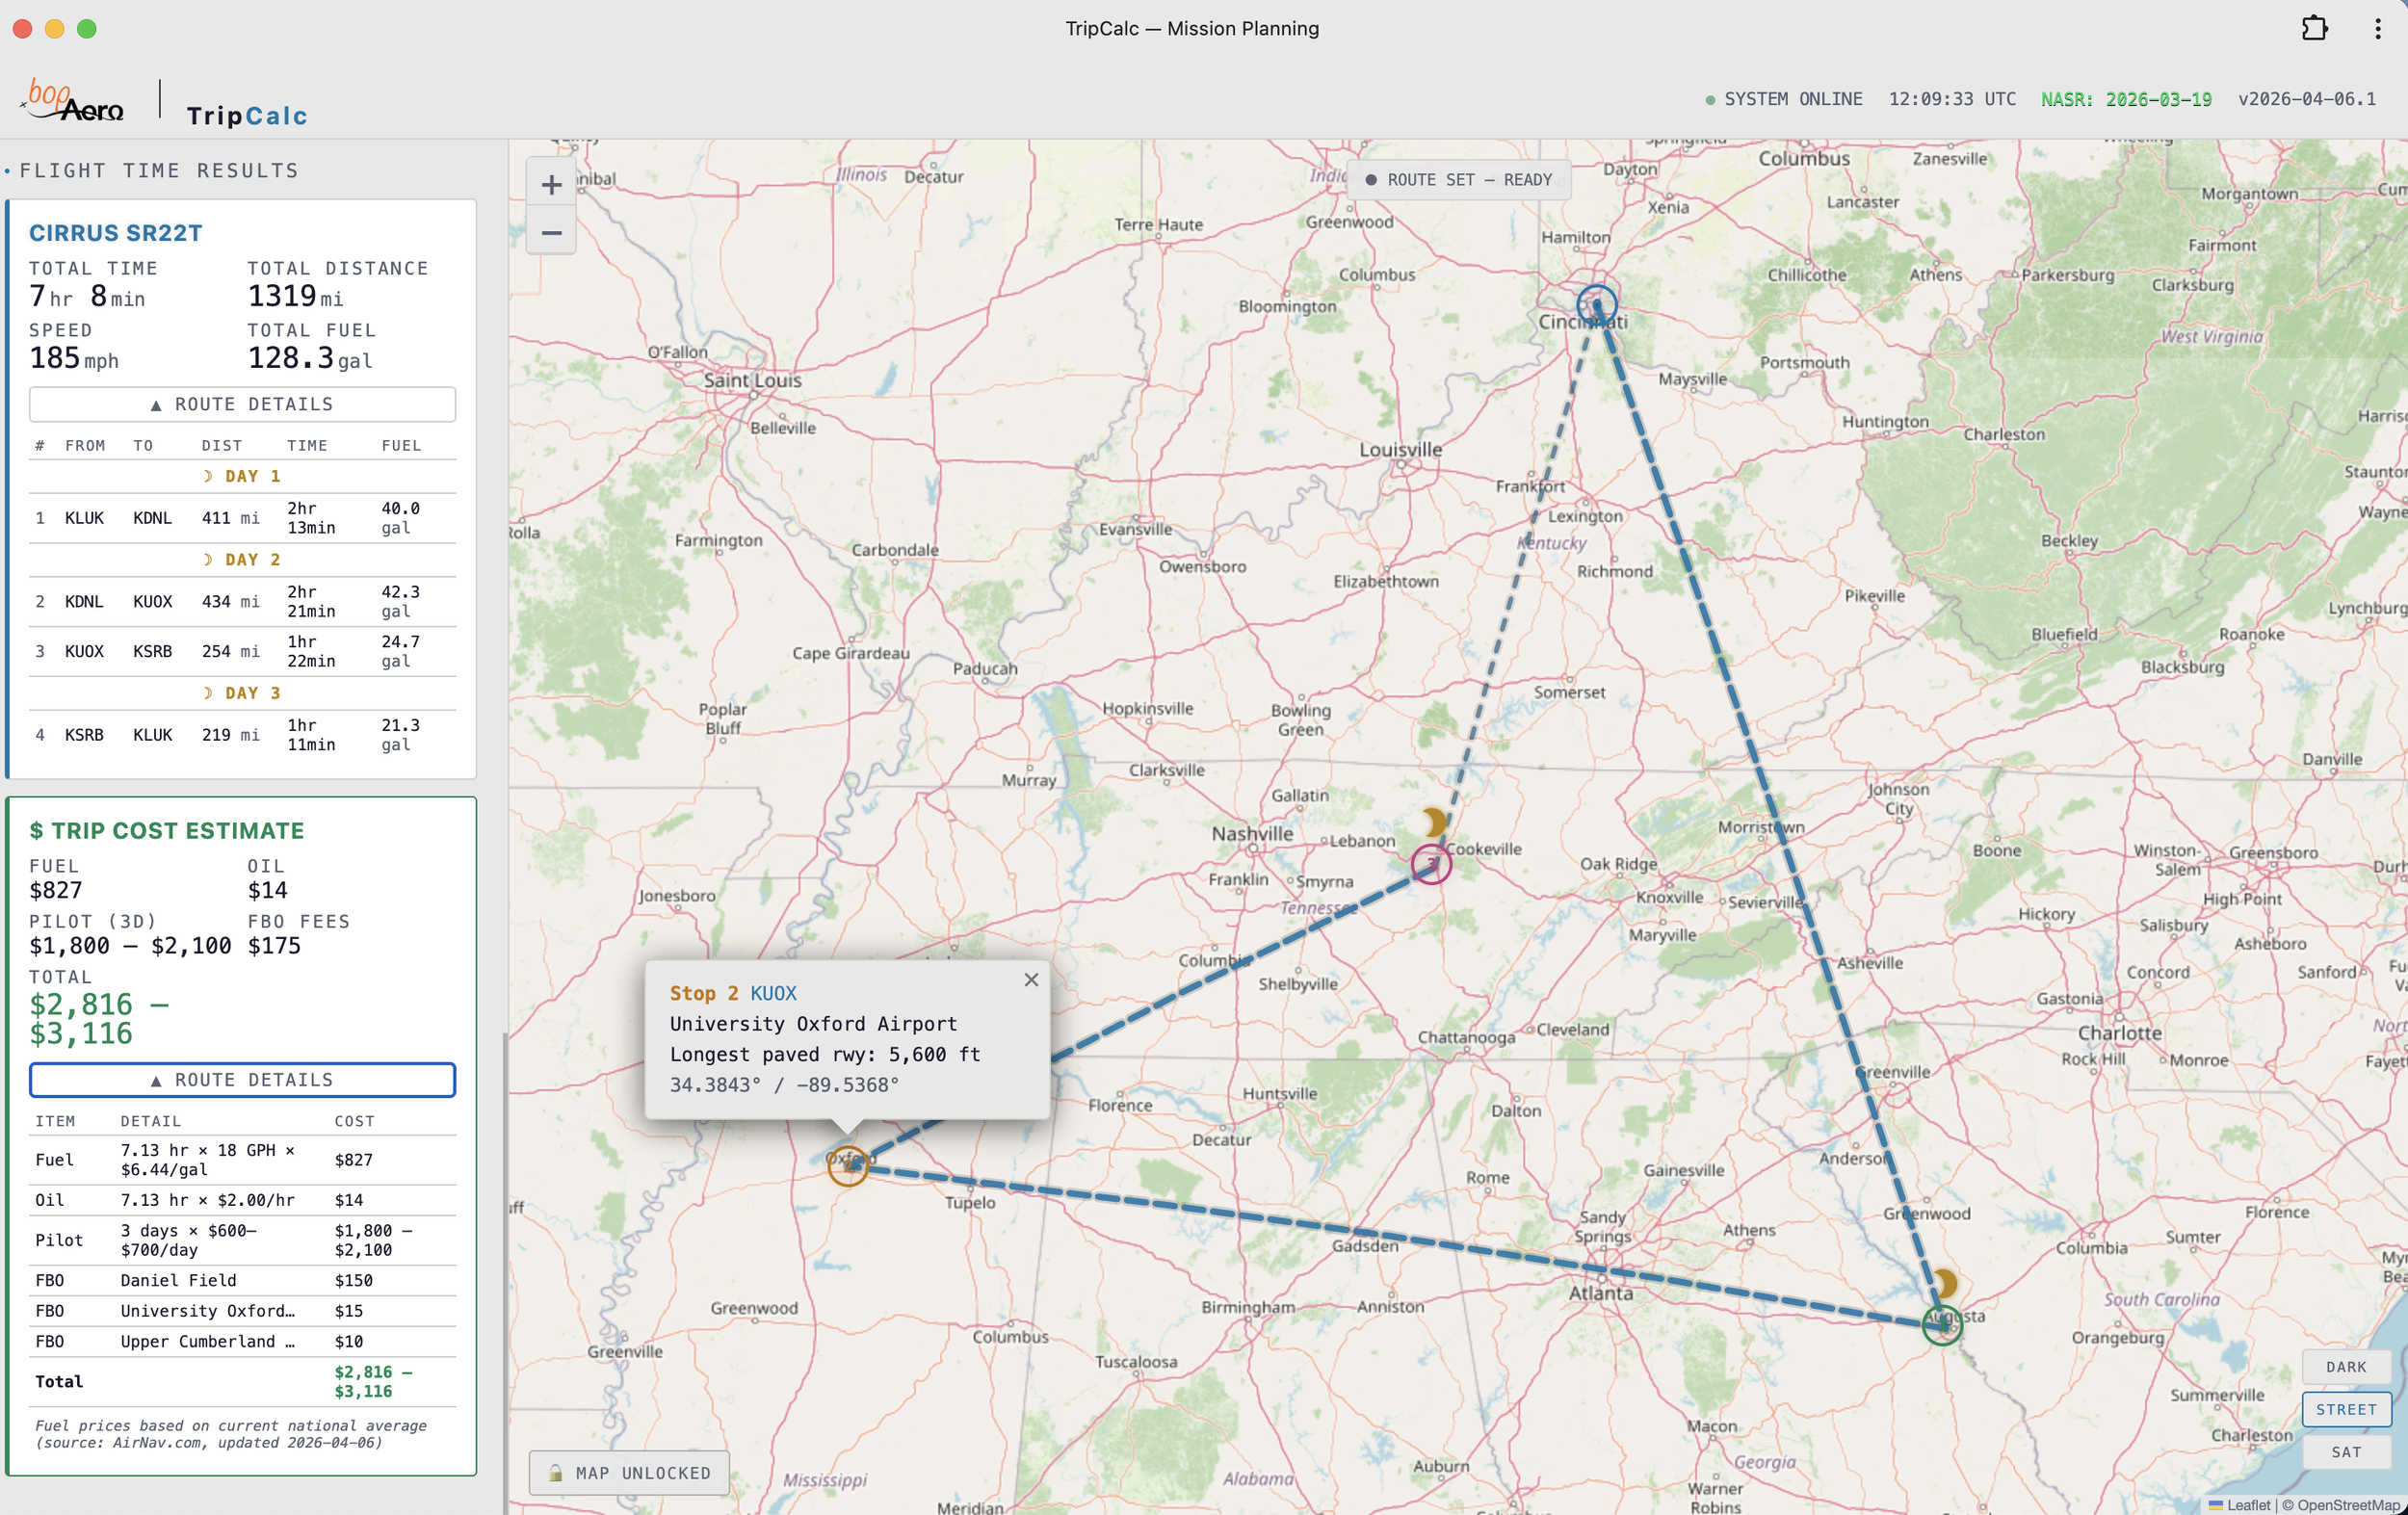Select the Street map style
The width and height of the screenshot is (2408, 1515).
pyautogui.click(x=2345, y=1409)
